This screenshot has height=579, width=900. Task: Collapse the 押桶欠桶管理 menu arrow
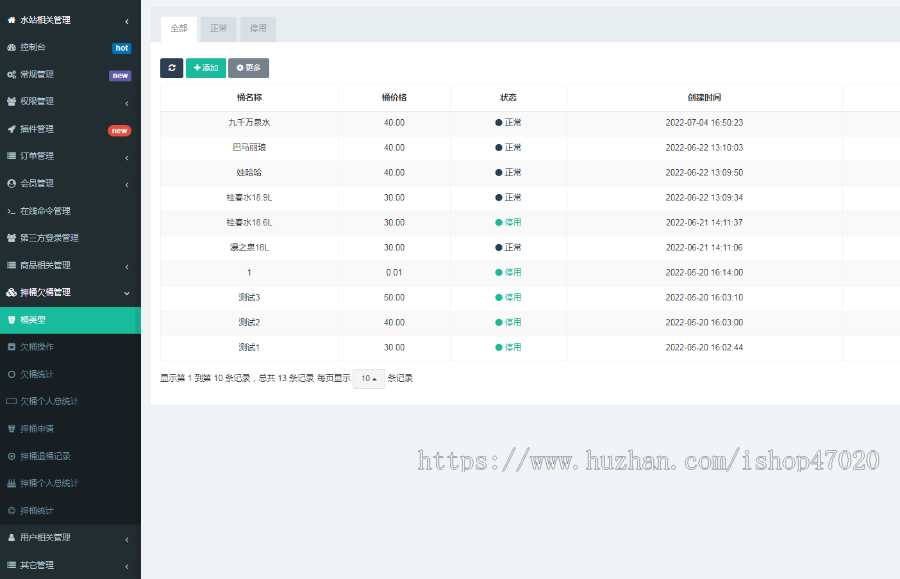pyautogui.click(x=127, y=294)
